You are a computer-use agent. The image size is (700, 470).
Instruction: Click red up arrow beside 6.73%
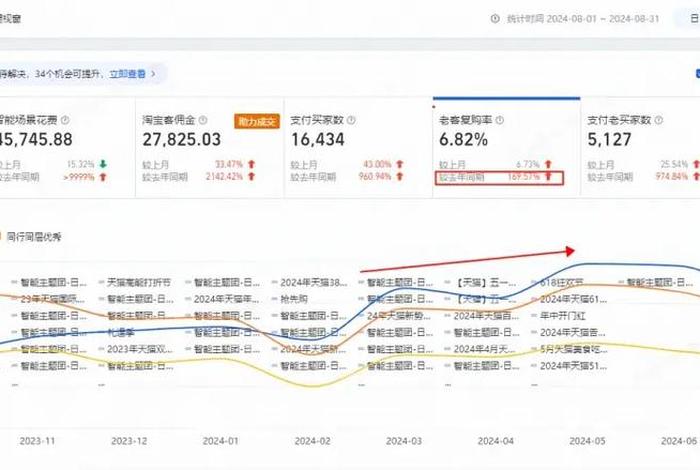[548, 164]
